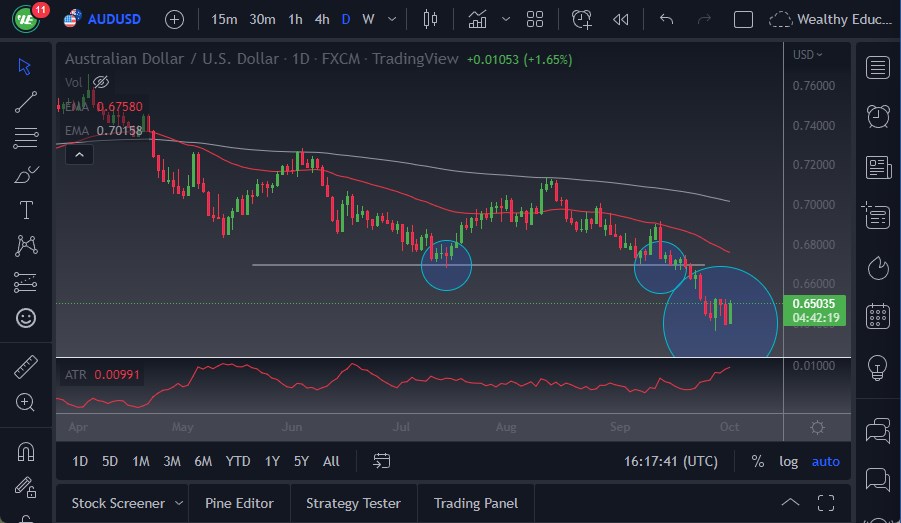Select the Text annotation tool

[26, 210]
